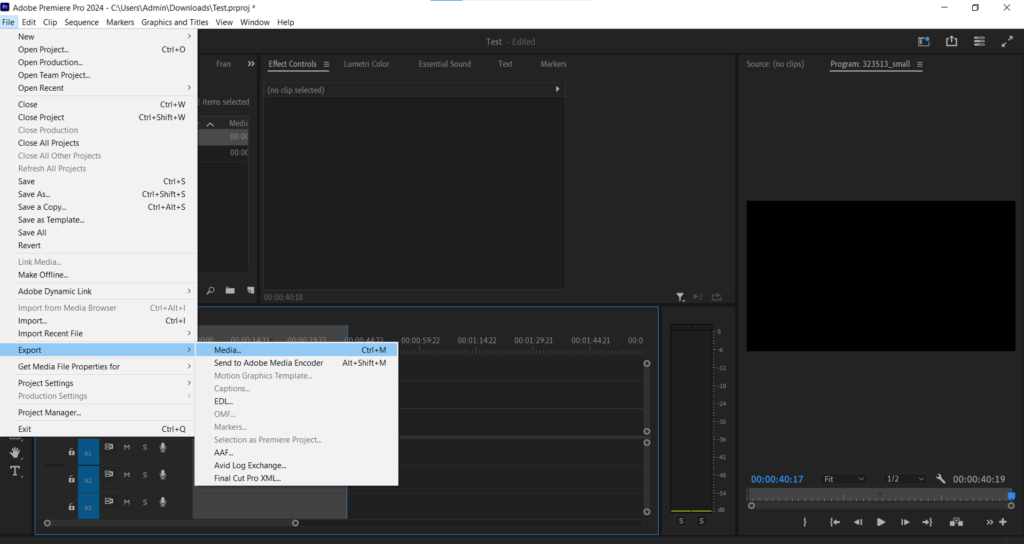Click the Program monitor playhead marker
Viewport: 1024px width, 544px height.
[1011, 496]
